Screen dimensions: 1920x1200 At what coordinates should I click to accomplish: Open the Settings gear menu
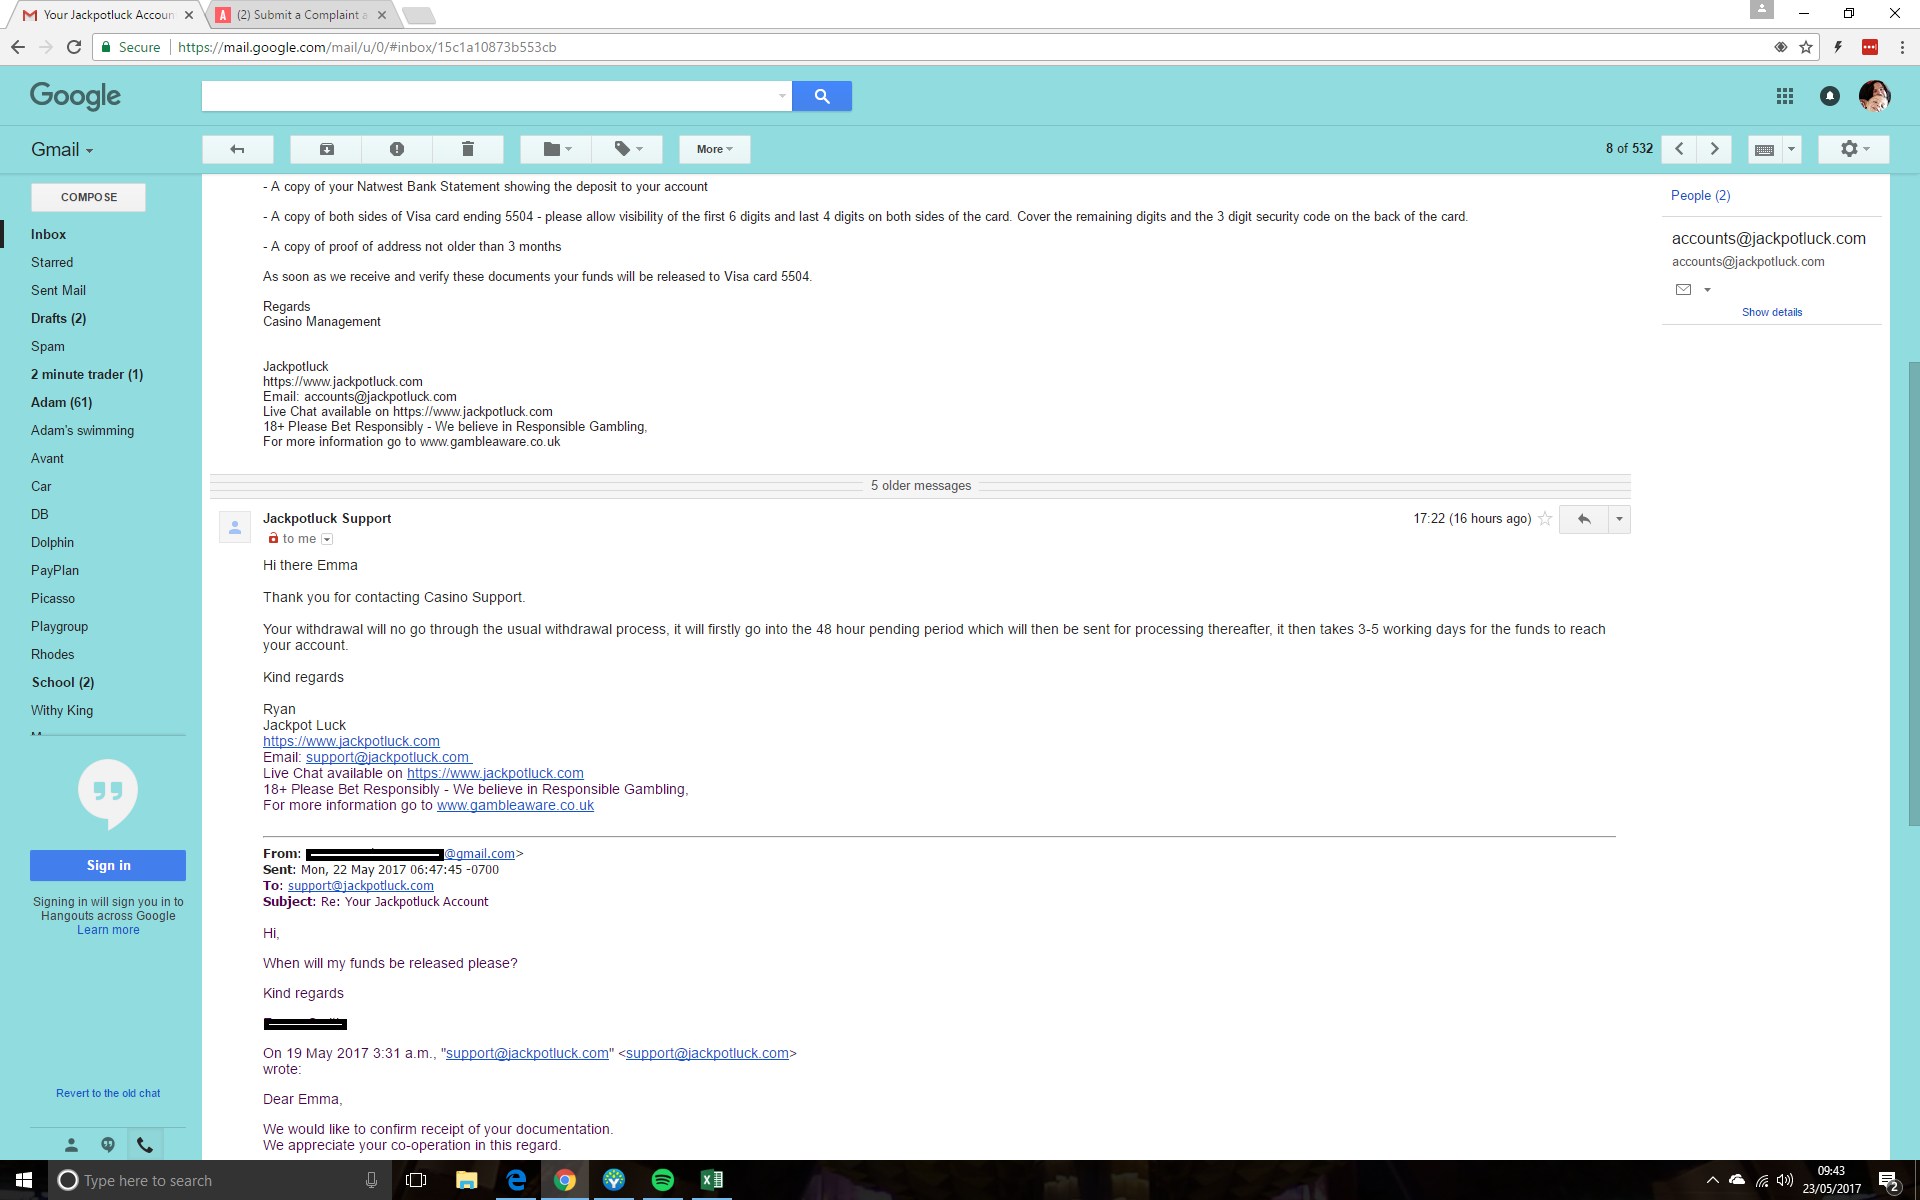click(x=1854, y=149)
